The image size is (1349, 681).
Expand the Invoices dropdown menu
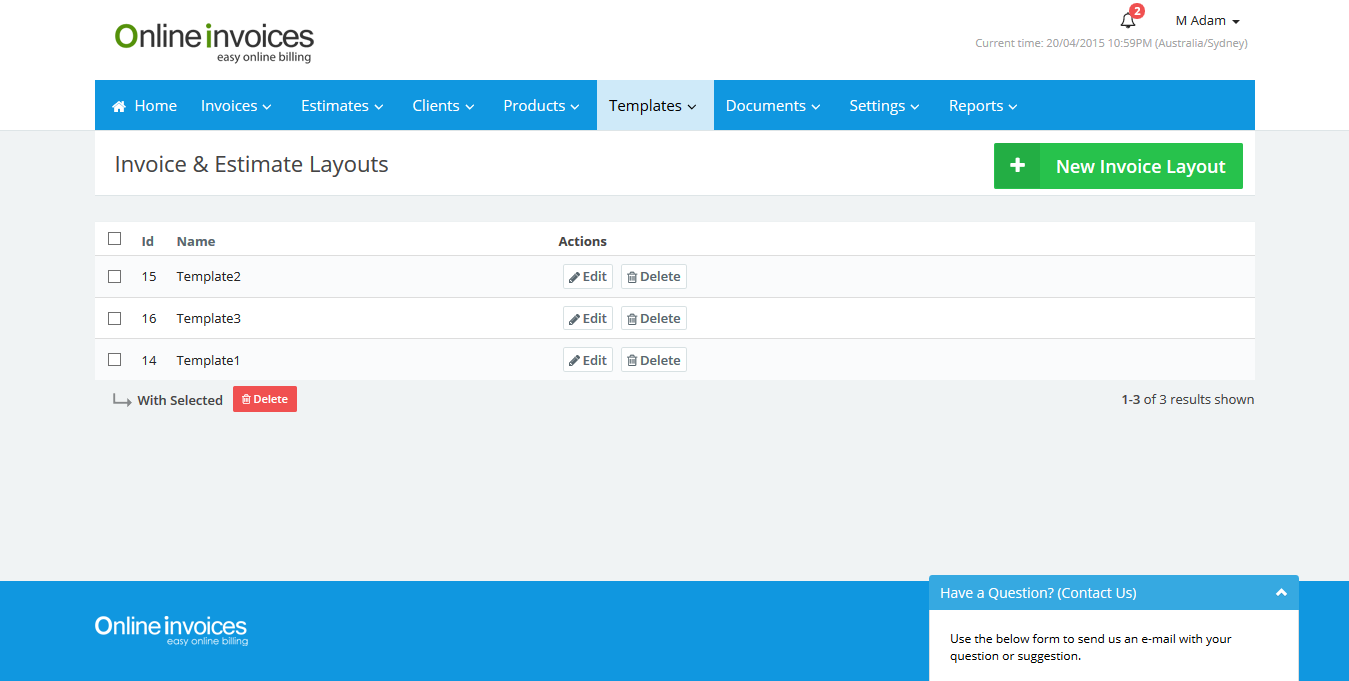[236, 106]
